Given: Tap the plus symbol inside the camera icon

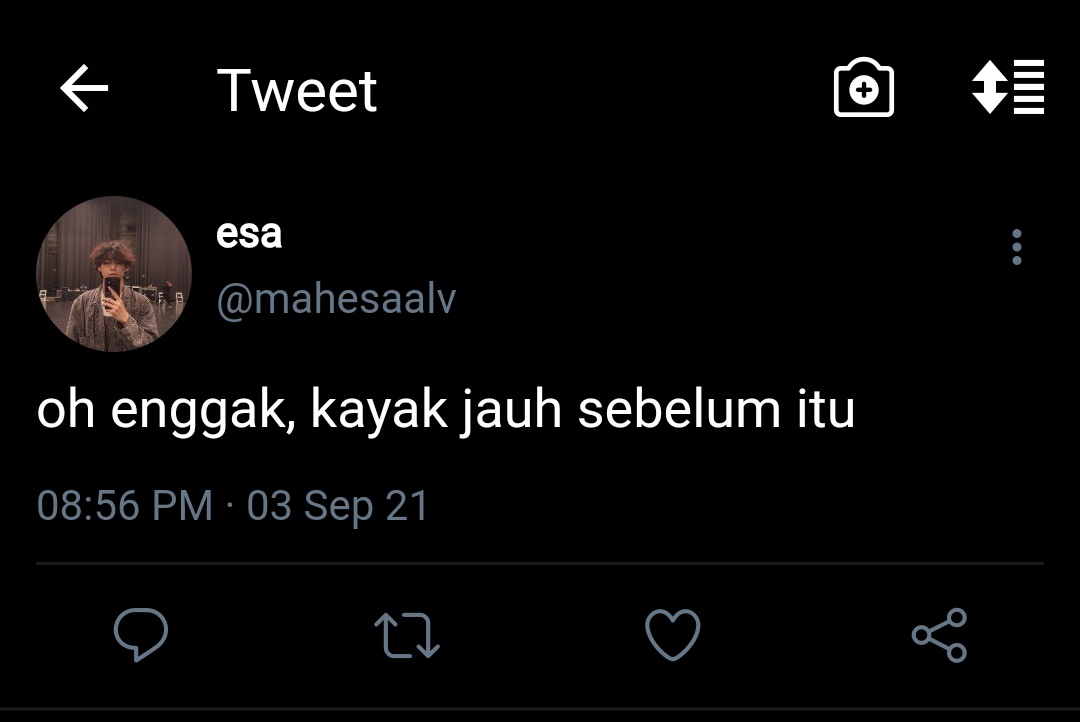Looking at the screenshot, I should [864, 90].
